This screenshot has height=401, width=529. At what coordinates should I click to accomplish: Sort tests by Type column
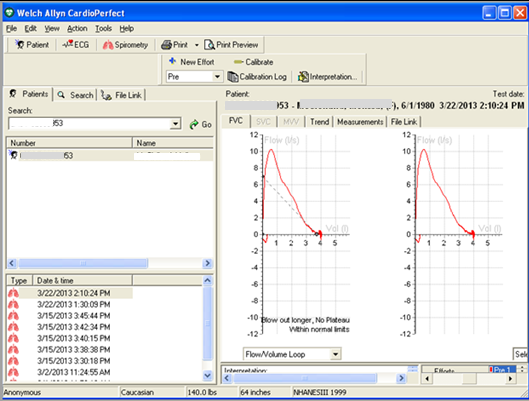(x=19, y=280)
